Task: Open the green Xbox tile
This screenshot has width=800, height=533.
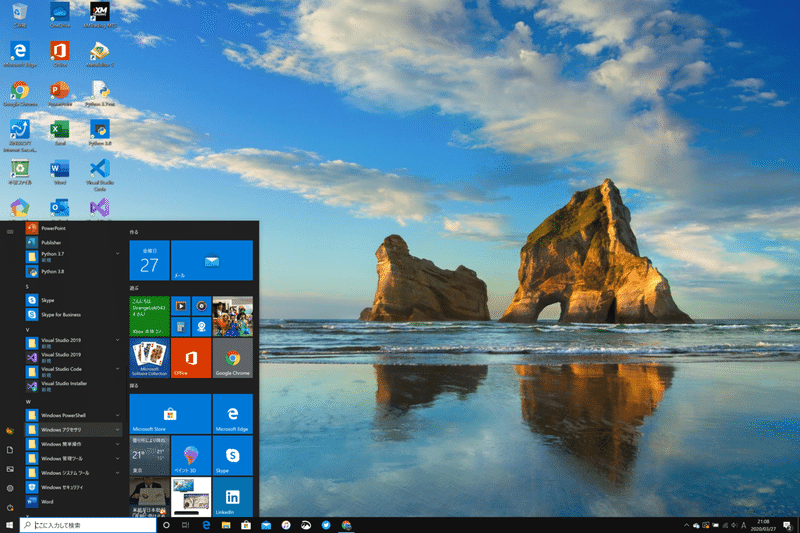Action: pos(149,316)
